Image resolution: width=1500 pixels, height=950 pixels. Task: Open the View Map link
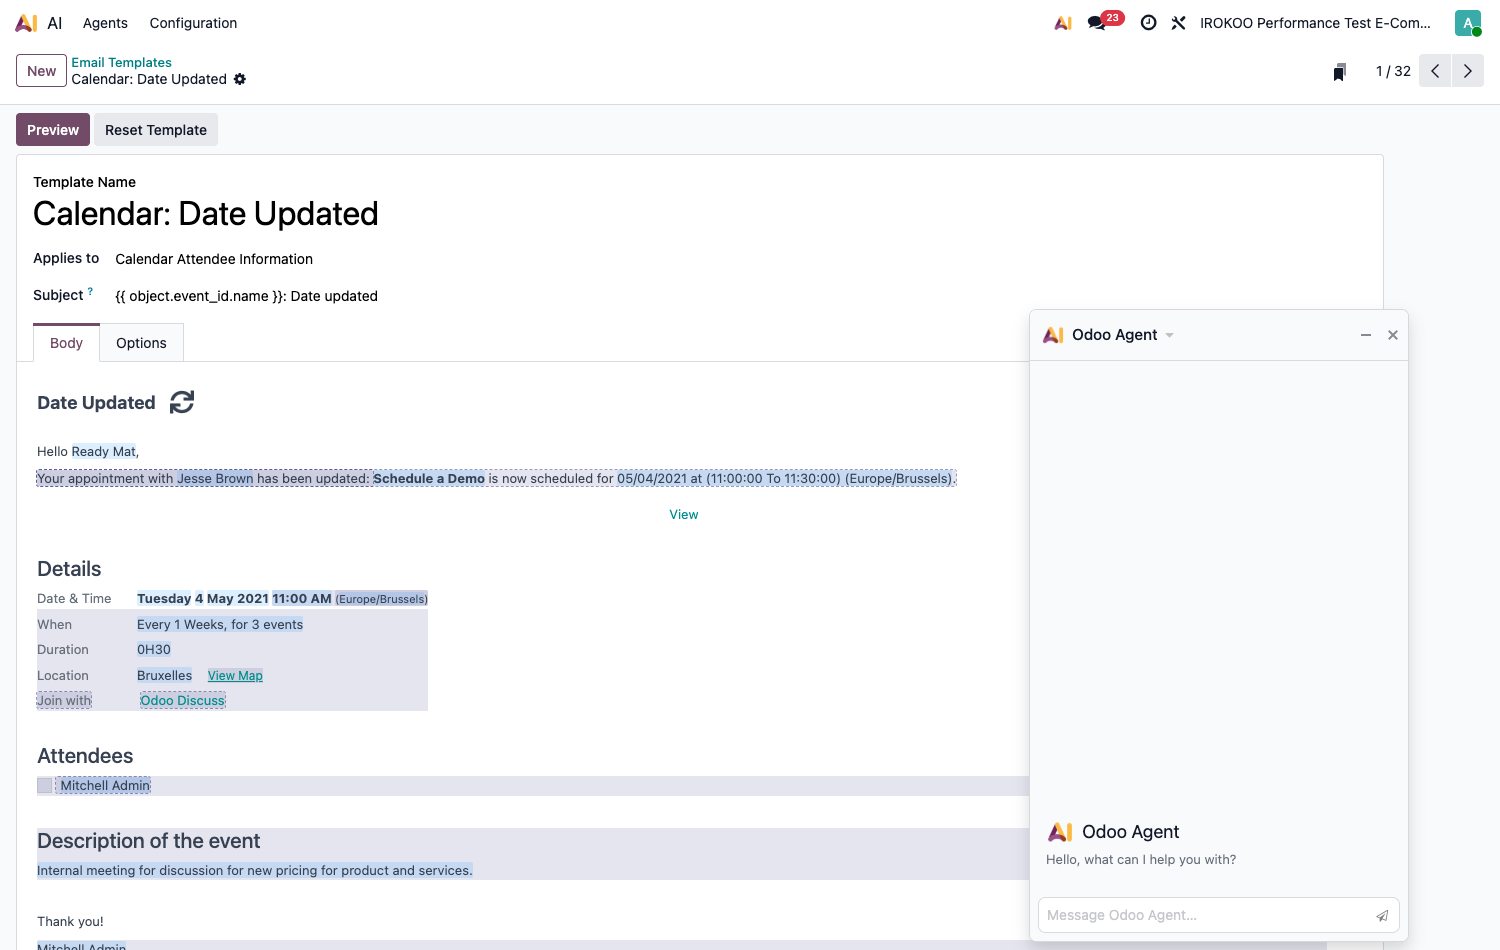tap(235, 676)
